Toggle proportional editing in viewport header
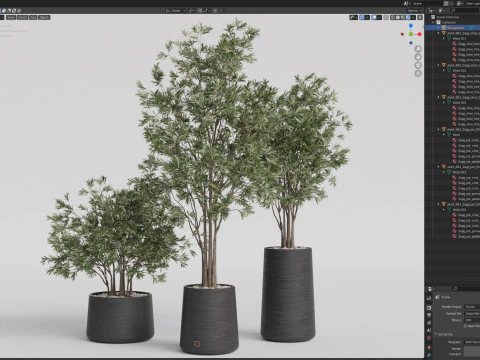Viewport: 480px width, 360px height. click(215, 11)
